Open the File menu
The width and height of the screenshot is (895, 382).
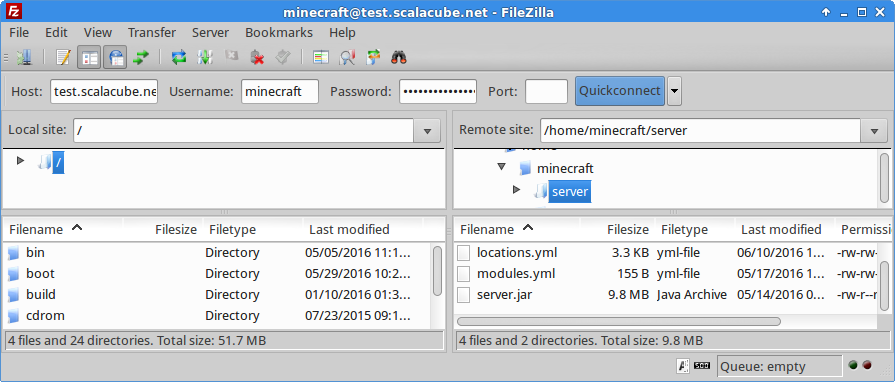19,33
